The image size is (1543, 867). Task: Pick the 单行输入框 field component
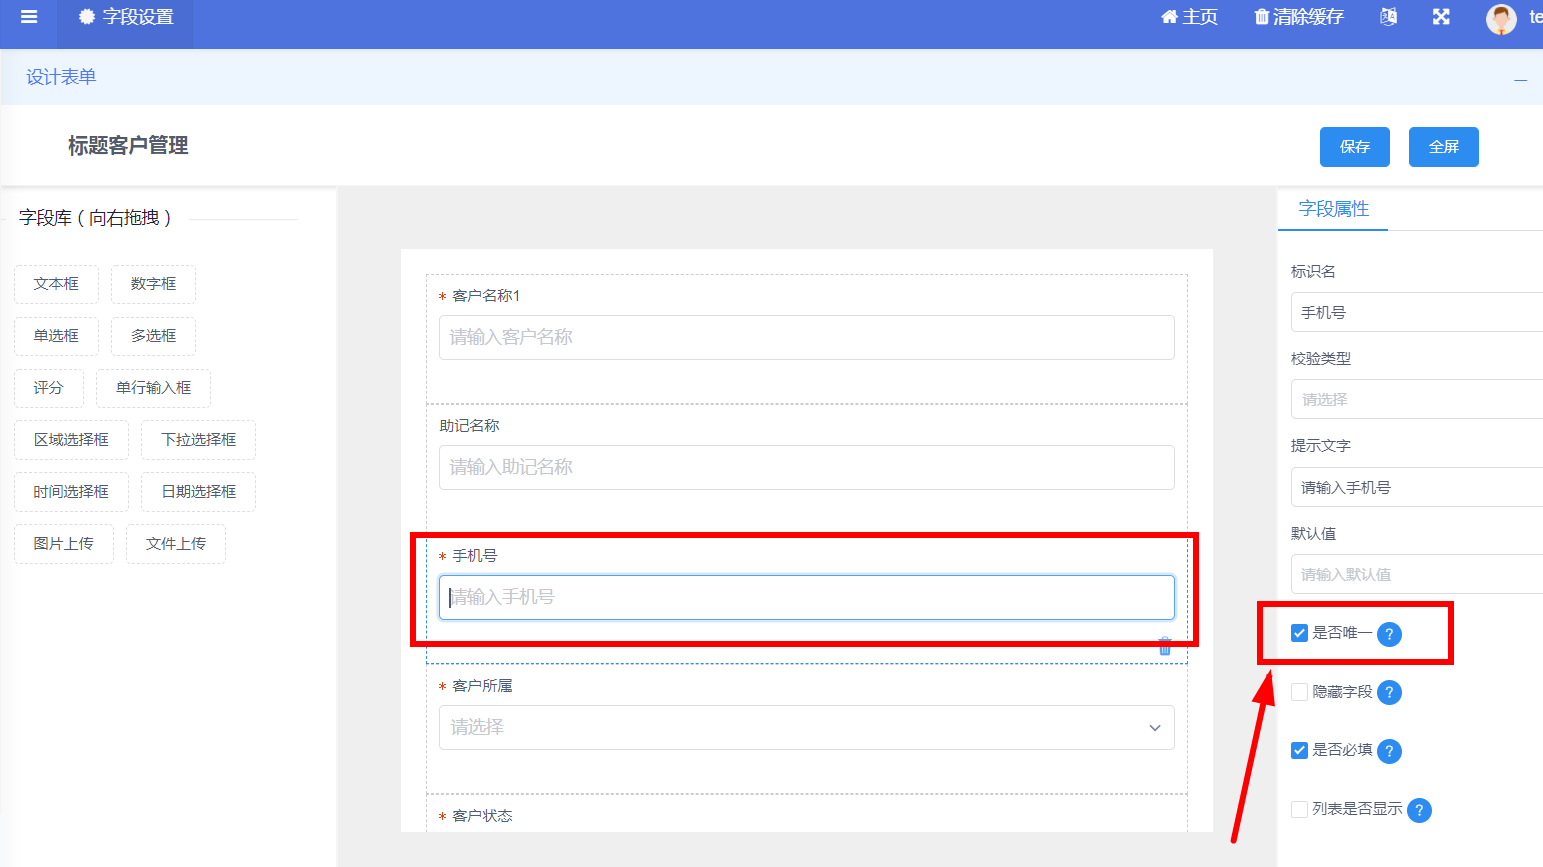coord(153,388)
